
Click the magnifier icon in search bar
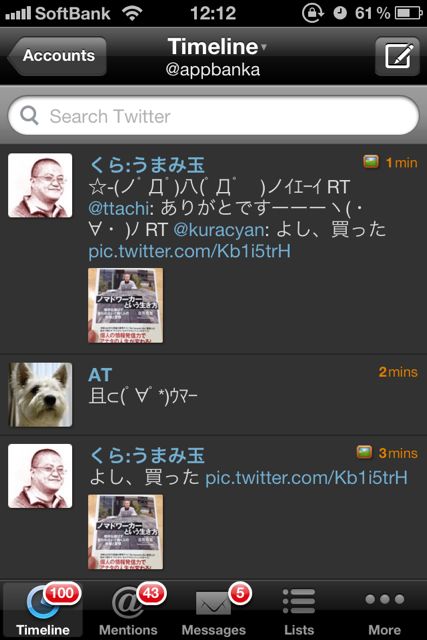click(x=29, y=116)
